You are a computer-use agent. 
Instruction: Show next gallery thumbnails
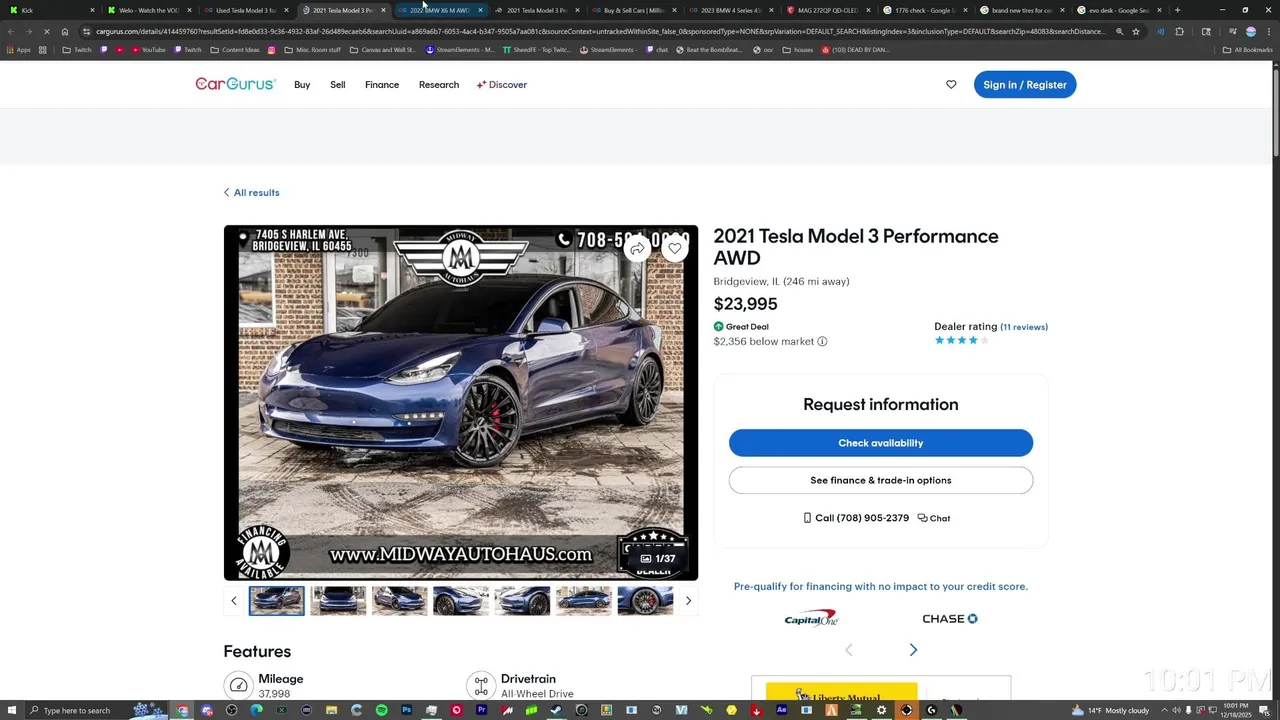click(688, 600)
